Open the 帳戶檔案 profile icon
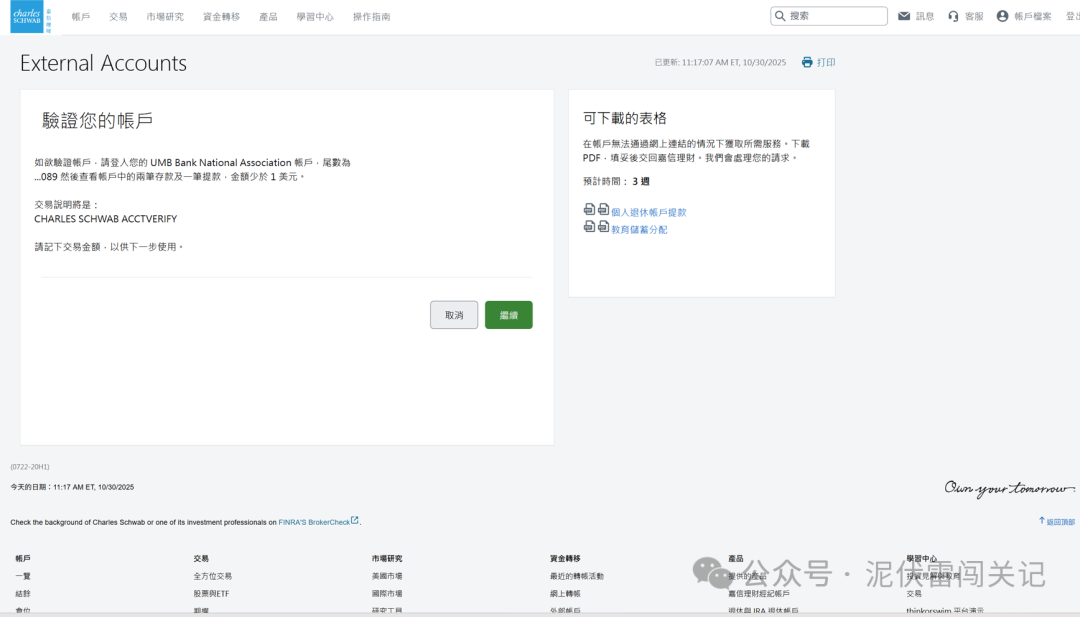Viewport: 1080px width, 617px height. [1003, 15]
